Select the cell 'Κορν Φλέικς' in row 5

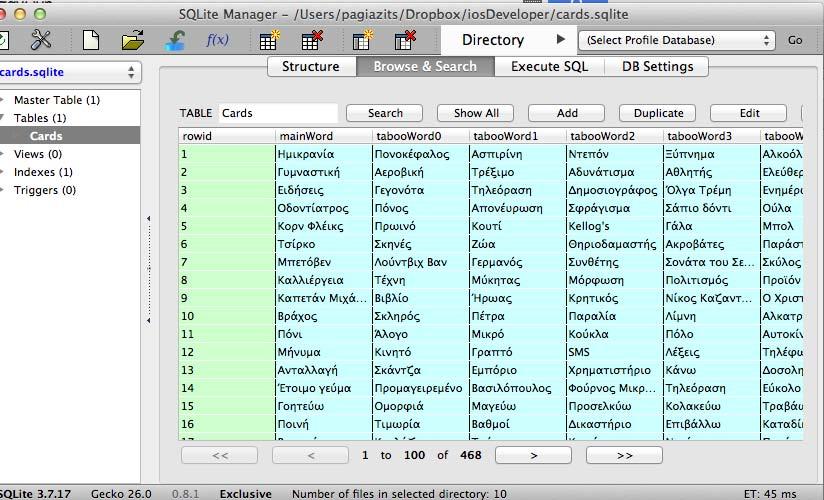coord(324,226)
